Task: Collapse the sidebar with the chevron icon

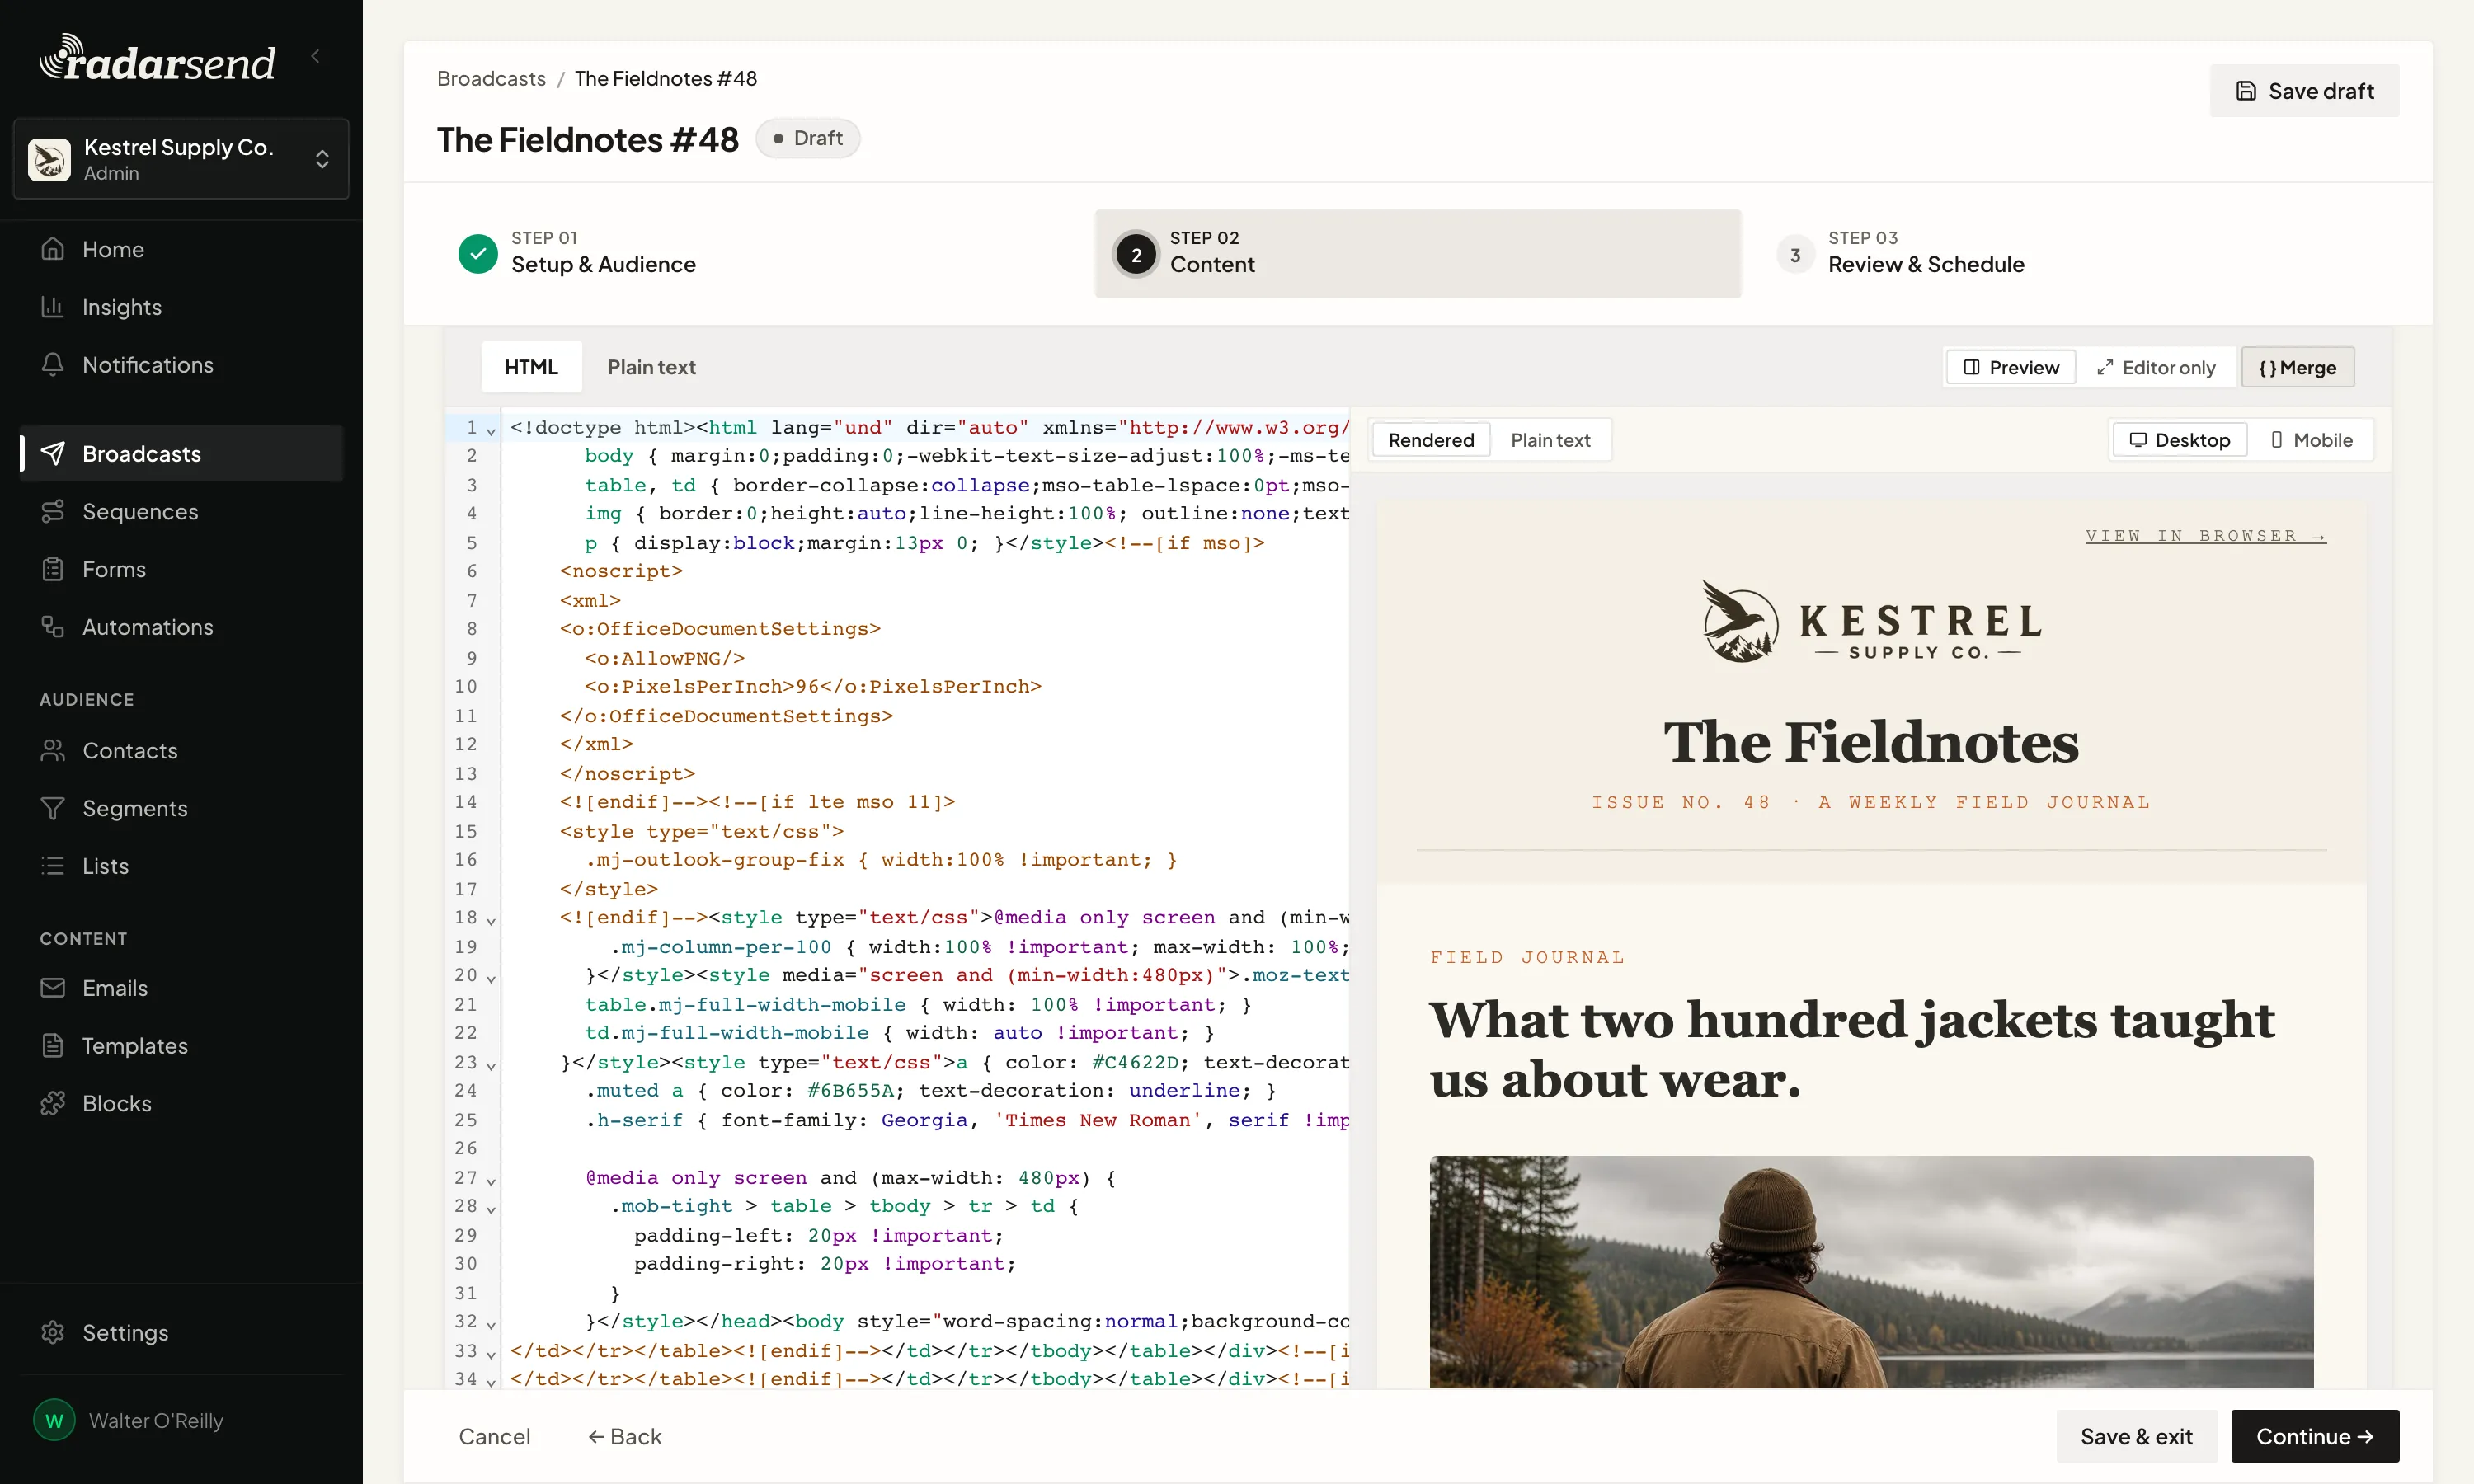Action: [316, 57]
